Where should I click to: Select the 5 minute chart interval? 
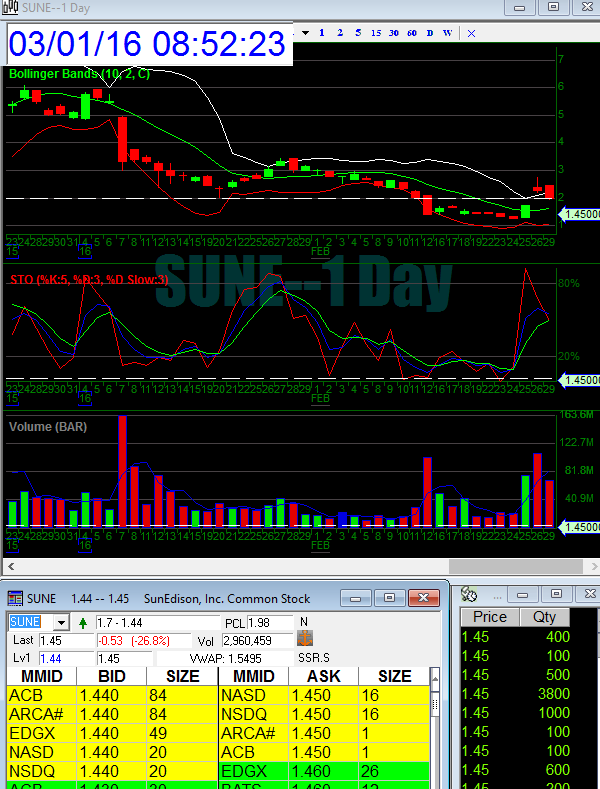[357, 33]
